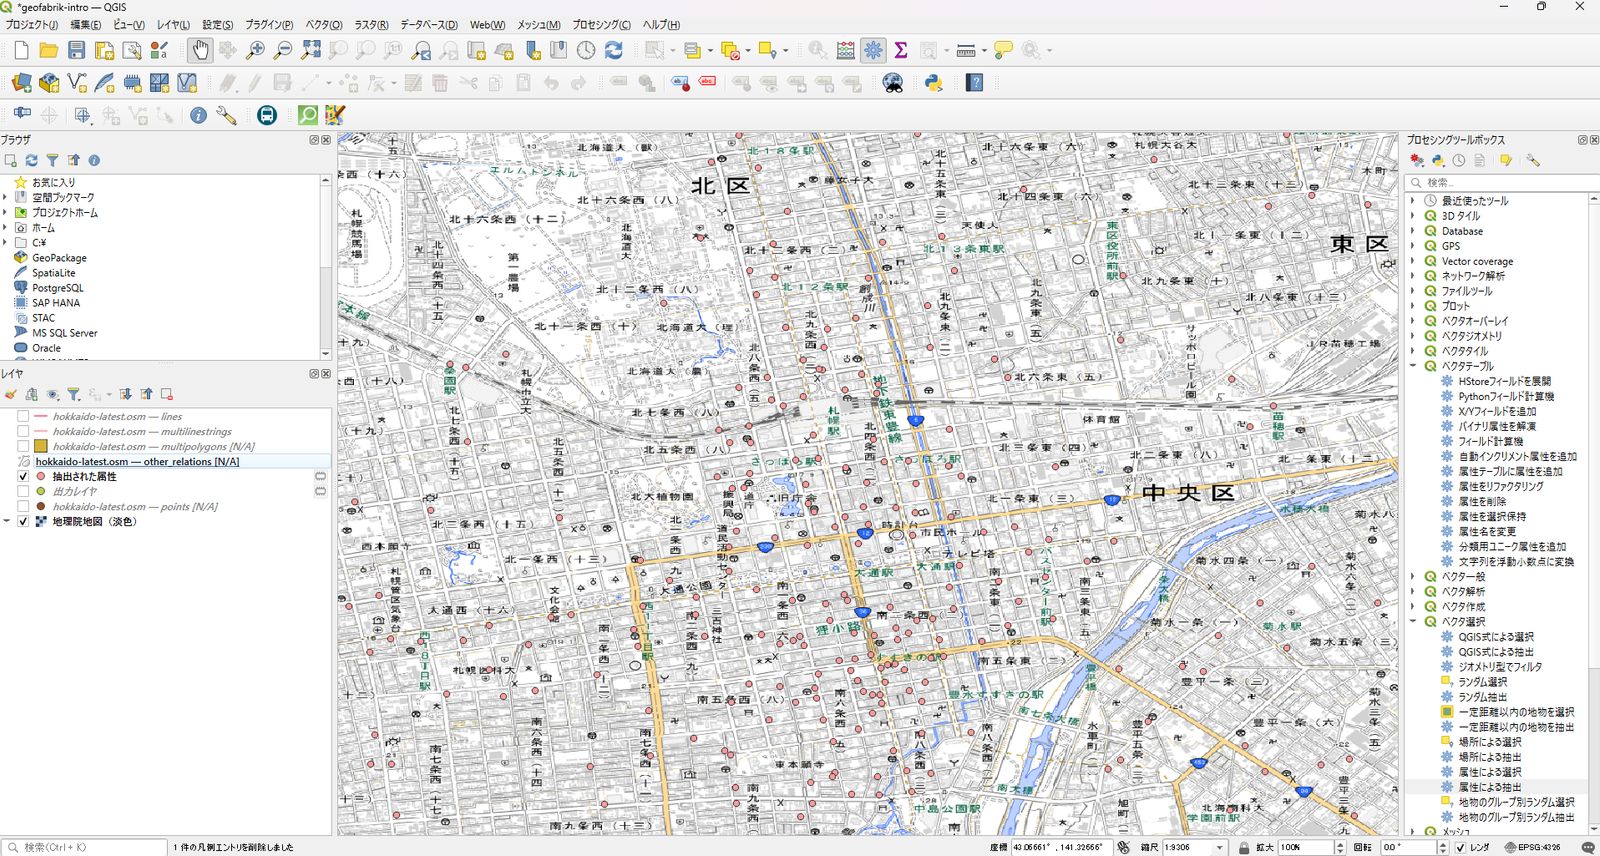Enable the hokkaido-latest.osm lines layer checkbox
This screenshot has width=1600, height=856.
23,417
